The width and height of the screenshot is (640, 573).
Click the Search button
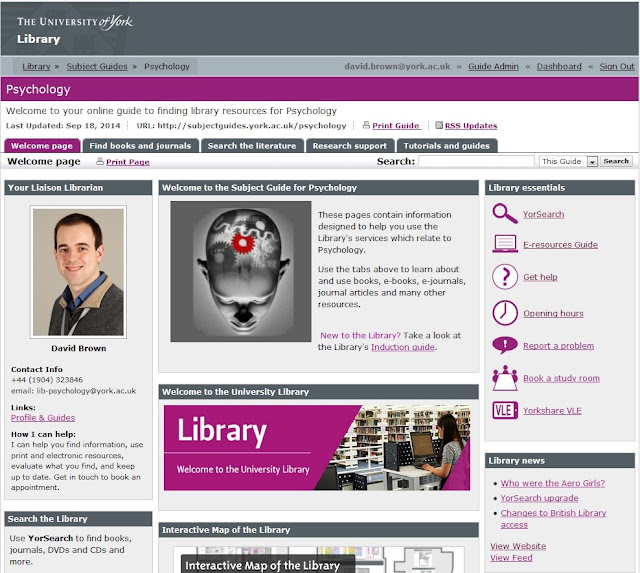coord(616,161)
